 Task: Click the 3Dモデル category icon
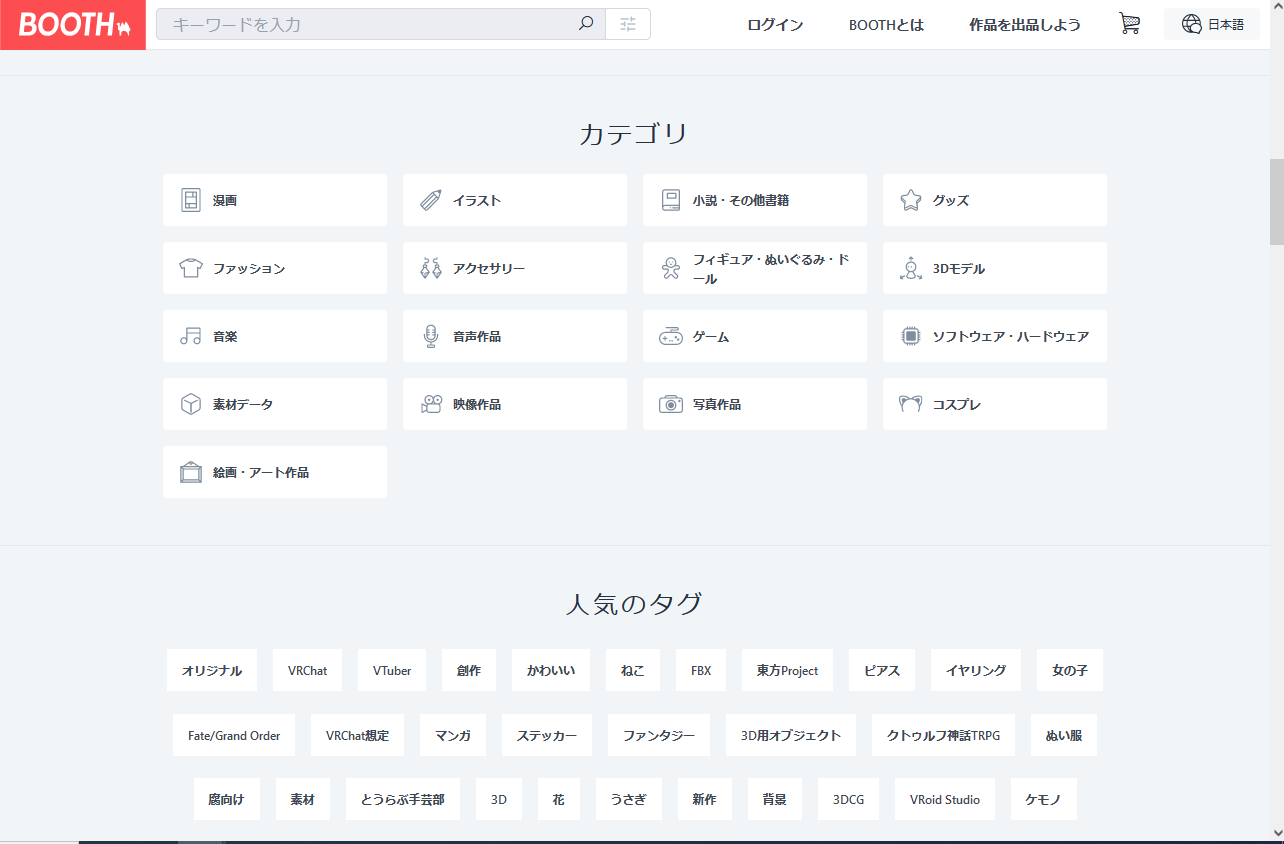[x=910, y=268]
